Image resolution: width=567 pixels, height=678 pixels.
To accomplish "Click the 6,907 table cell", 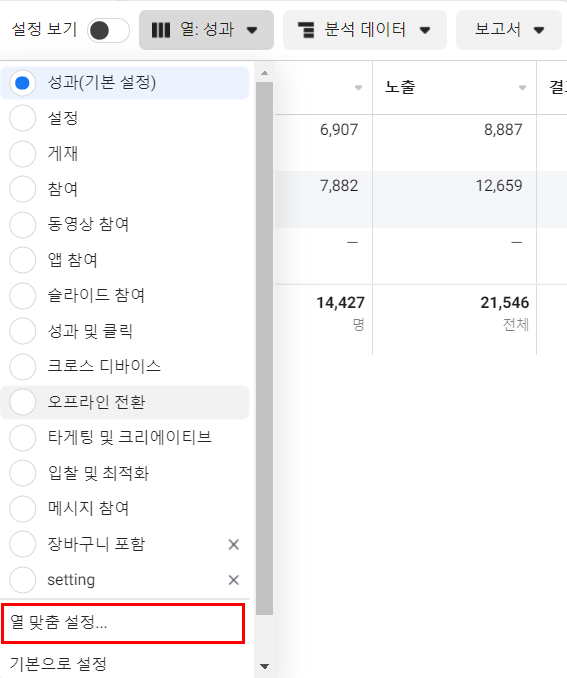I will point(339,129).
